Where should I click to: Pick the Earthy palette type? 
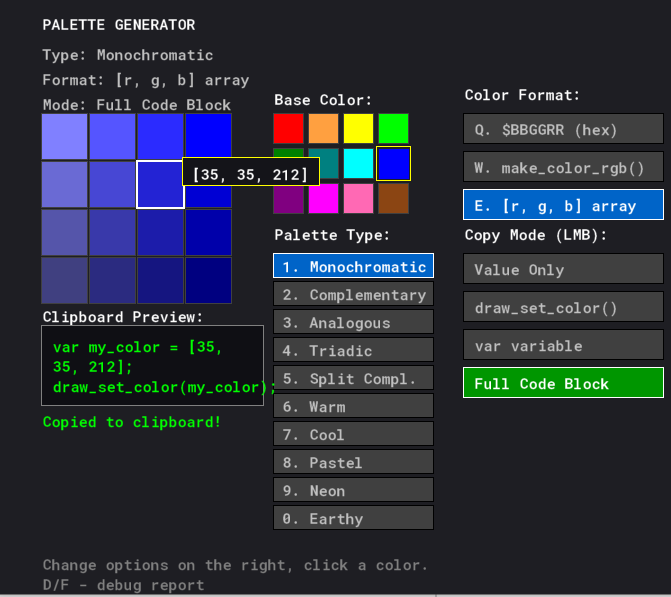click(x=353, y=518)
